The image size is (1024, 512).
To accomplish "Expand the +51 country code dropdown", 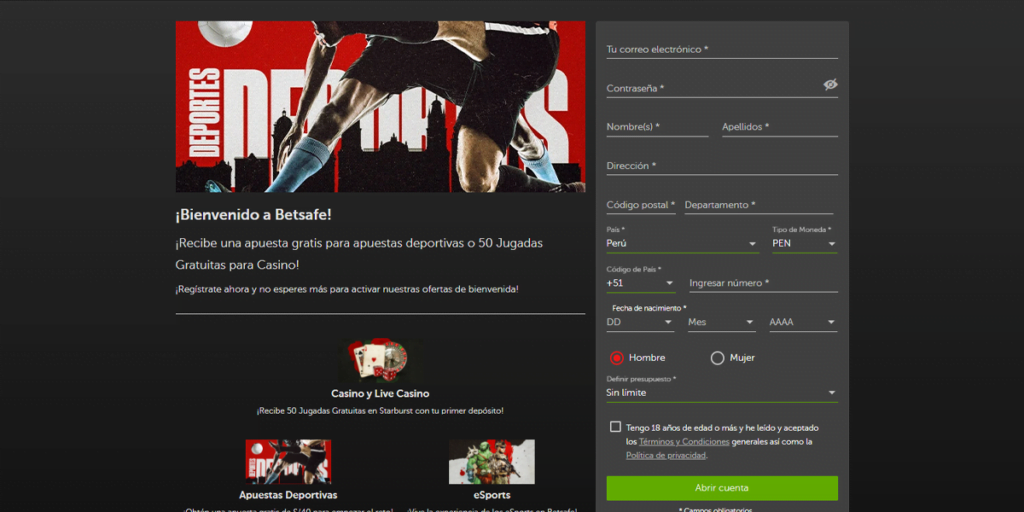I will (x=640, y=283).
